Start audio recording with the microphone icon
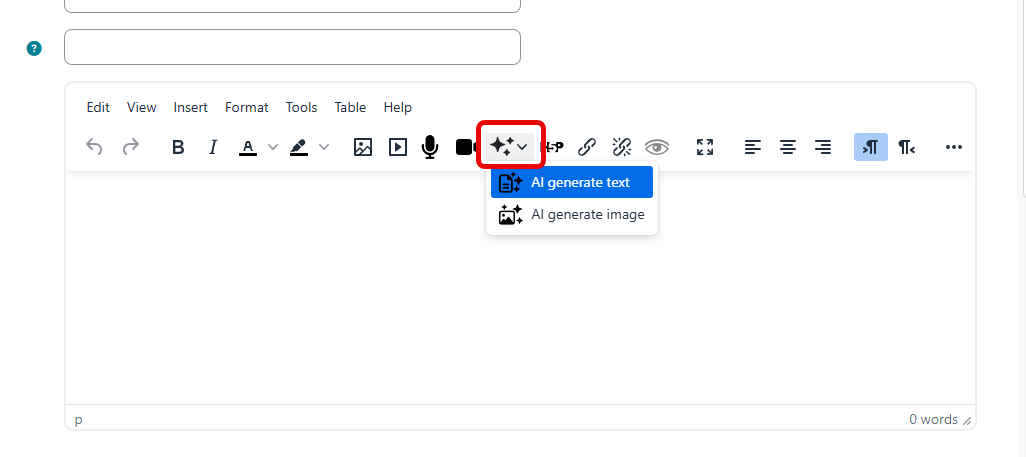Image resolution: width=1026 pixels, height=457 pixels. tap(430, 147)
